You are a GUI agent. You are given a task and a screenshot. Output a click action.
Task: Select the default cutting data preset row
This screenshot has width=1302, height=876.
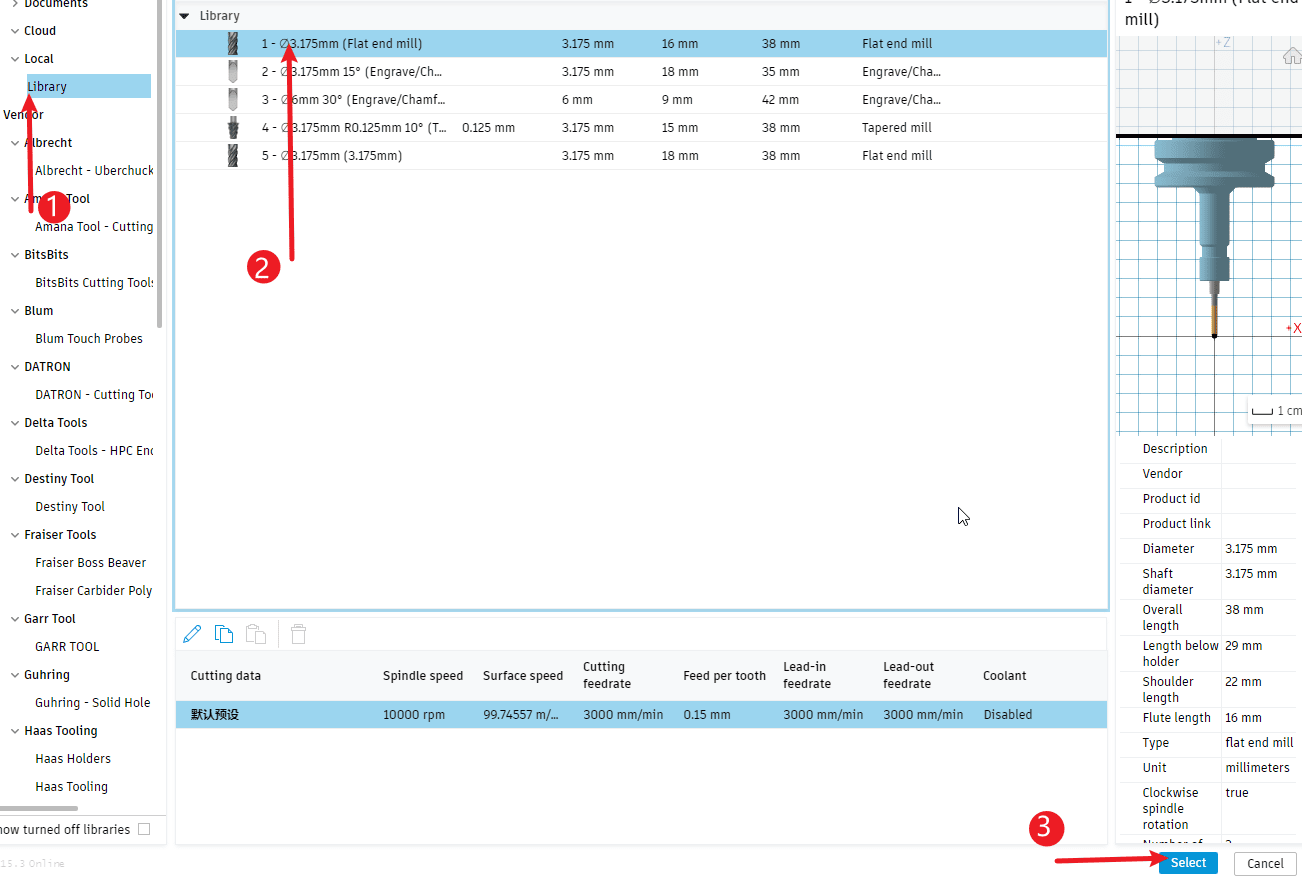tap(640, 715)
